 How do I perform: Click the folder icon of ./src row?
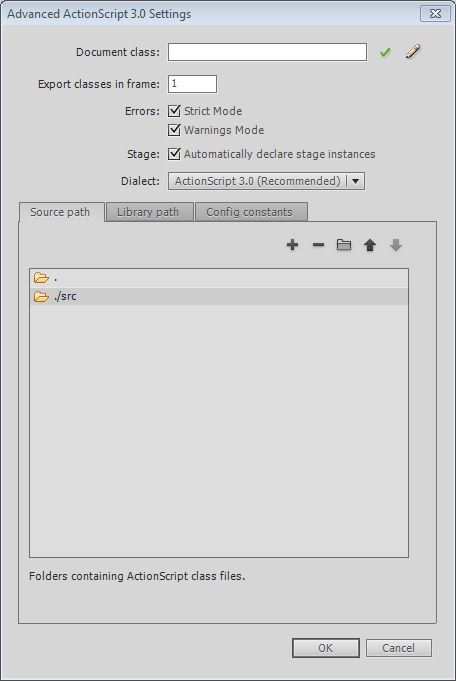(x=41, y=297)
